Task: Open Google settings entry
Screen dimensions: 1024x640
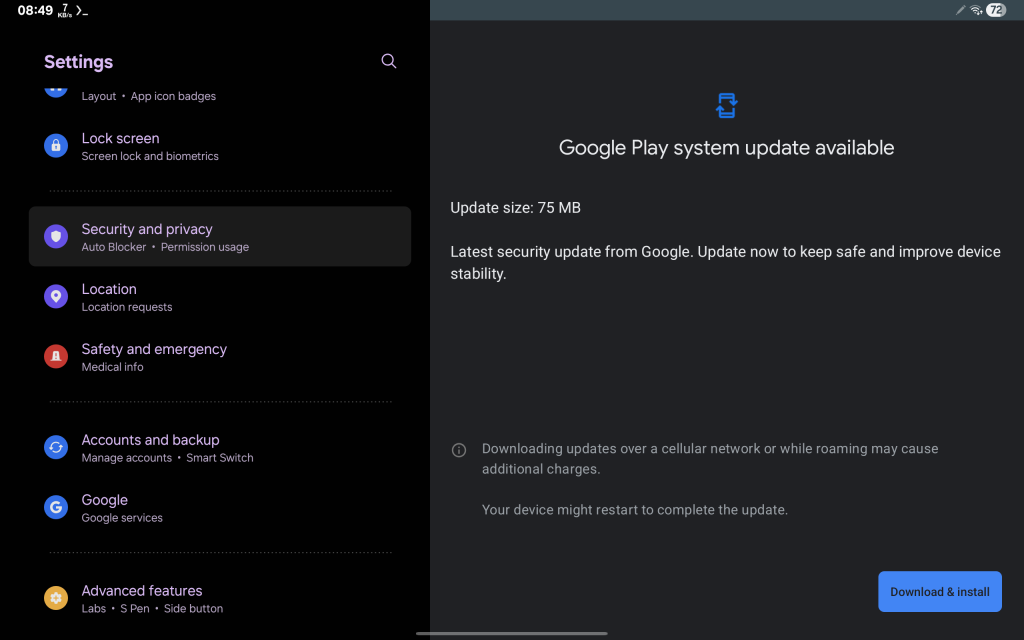Action: [x=219, y=507]
